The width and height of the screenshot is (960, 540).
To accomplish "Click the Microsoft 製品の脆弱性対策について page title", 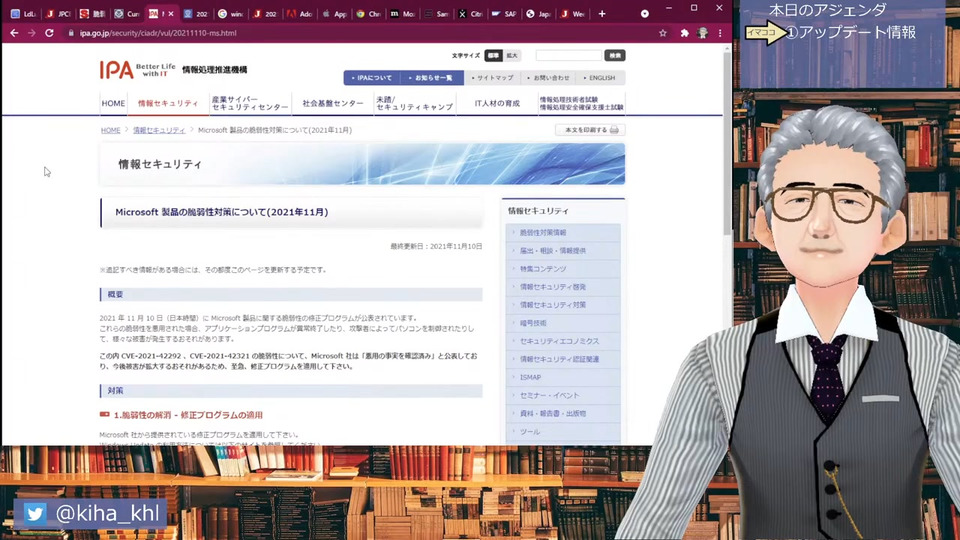I will pos(222,212).
